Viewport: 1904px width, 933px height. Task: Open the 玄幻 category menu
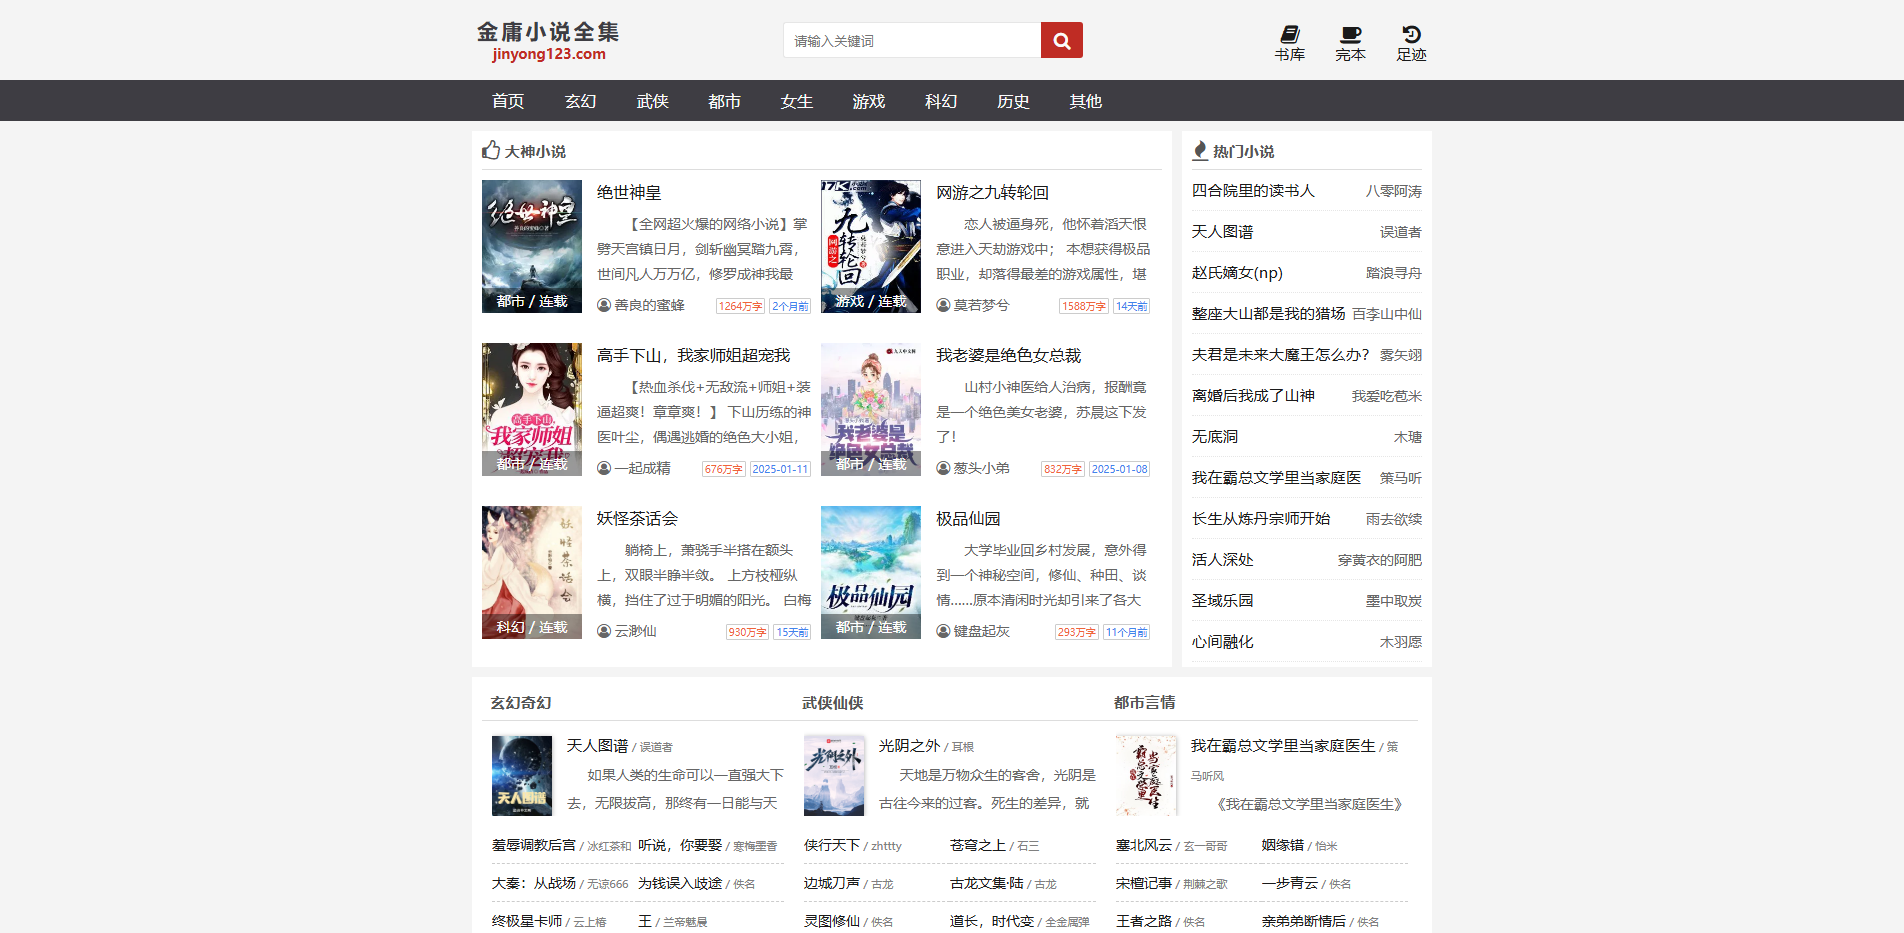(x=579, y=100)
